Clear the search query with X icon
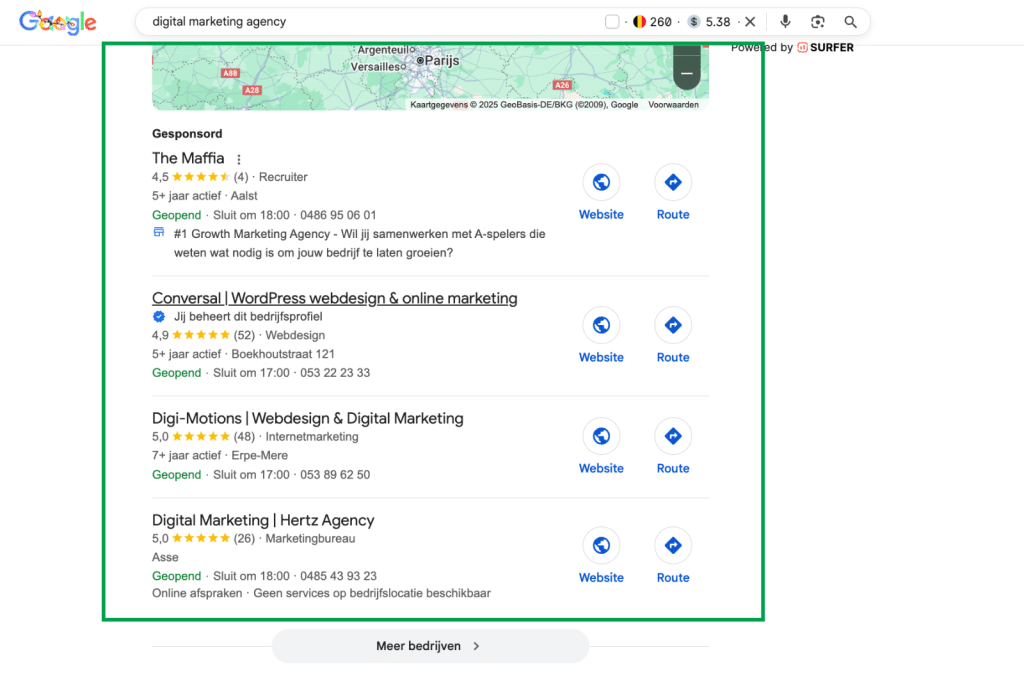The width and height of the screenshot is (1024, 682). click(x=750, y=21)
